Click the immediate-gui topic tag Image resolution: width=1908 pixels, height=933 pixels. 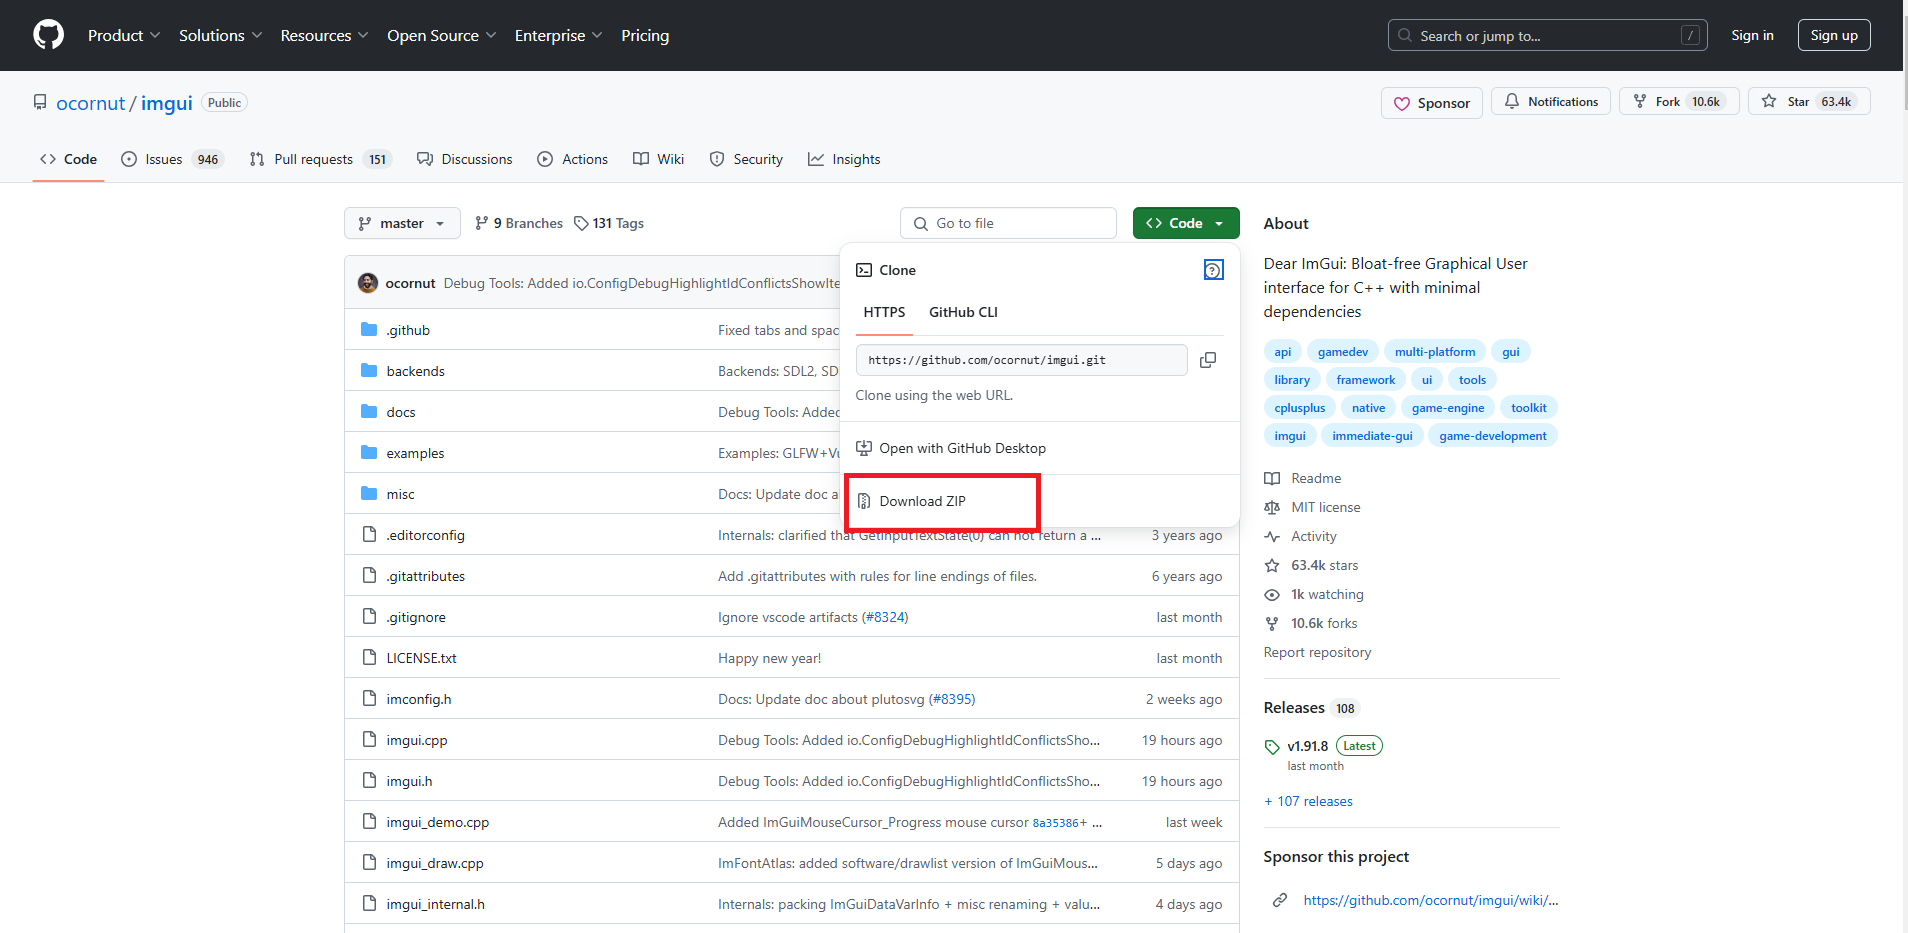[1372, 436]
